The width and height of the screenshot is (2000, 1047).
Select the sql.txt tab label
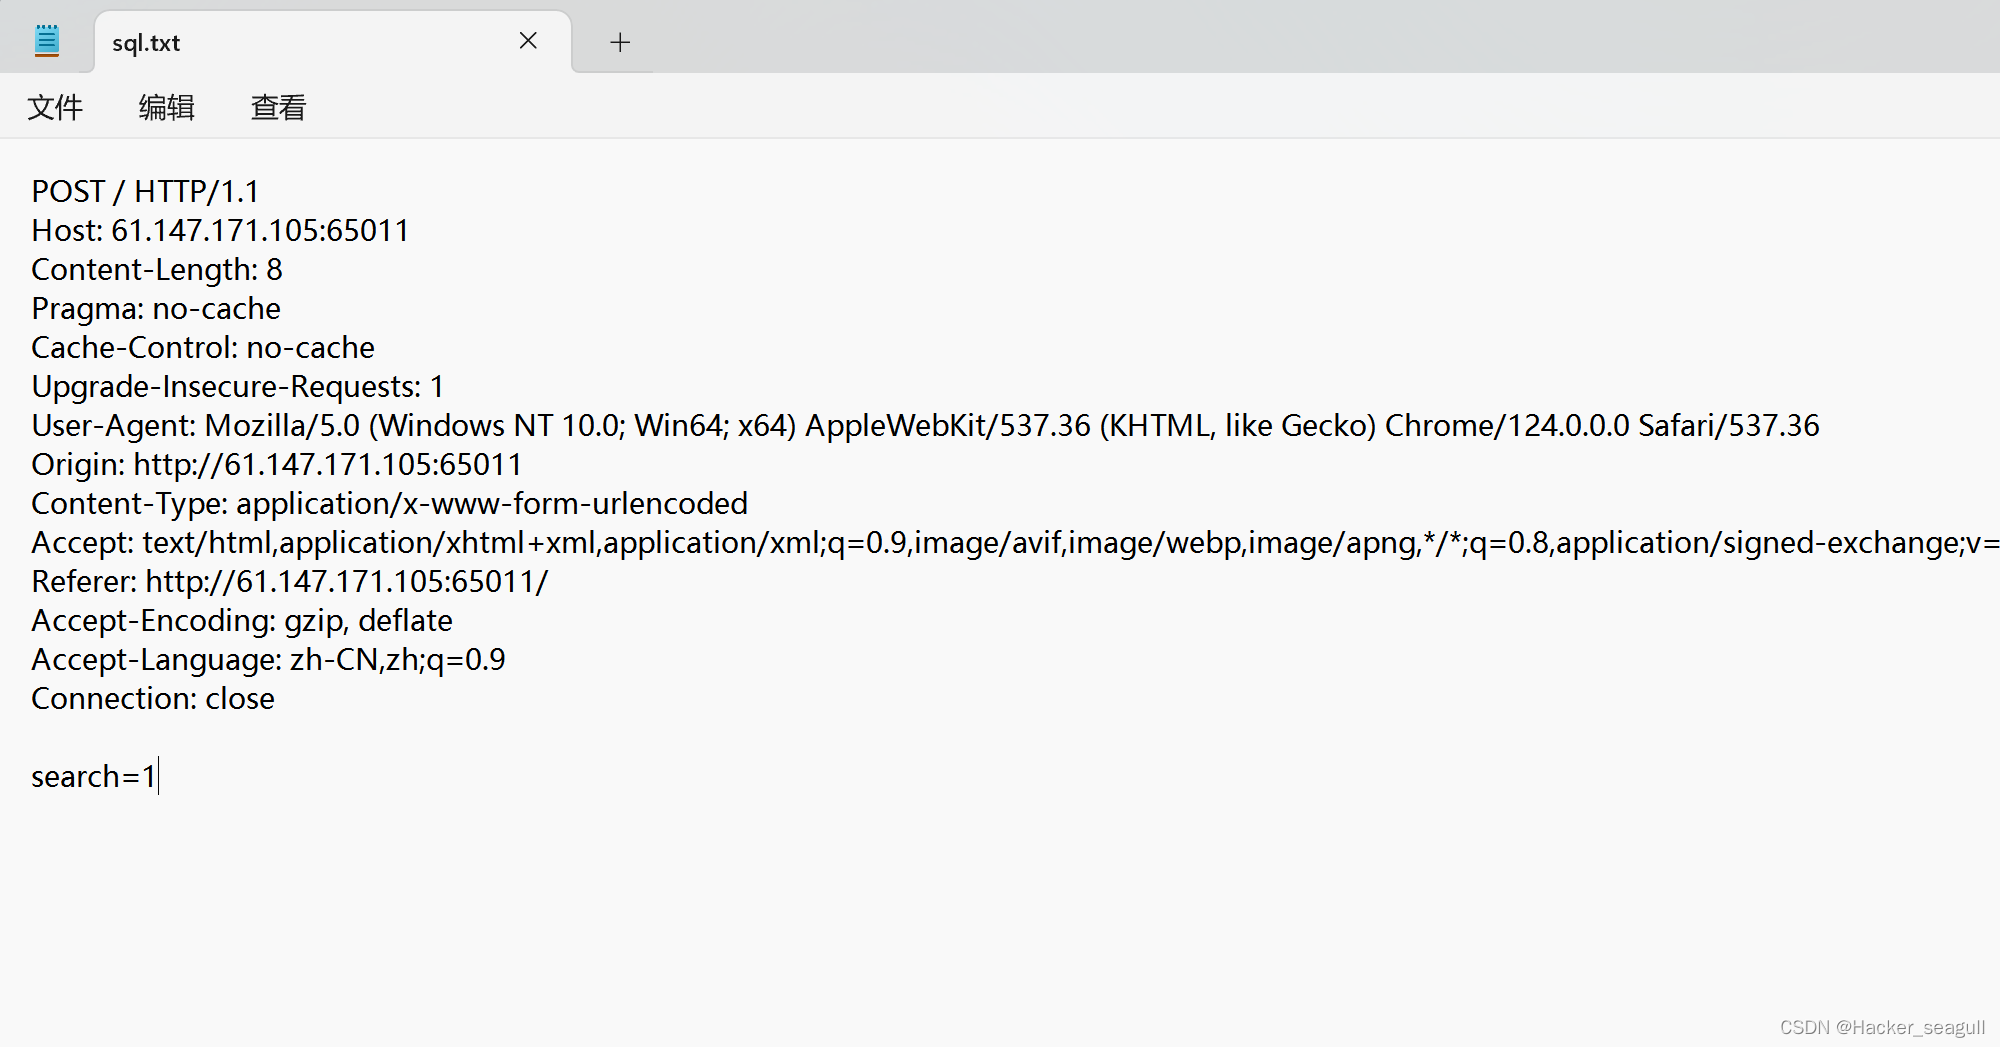click(x=146, y=42)
